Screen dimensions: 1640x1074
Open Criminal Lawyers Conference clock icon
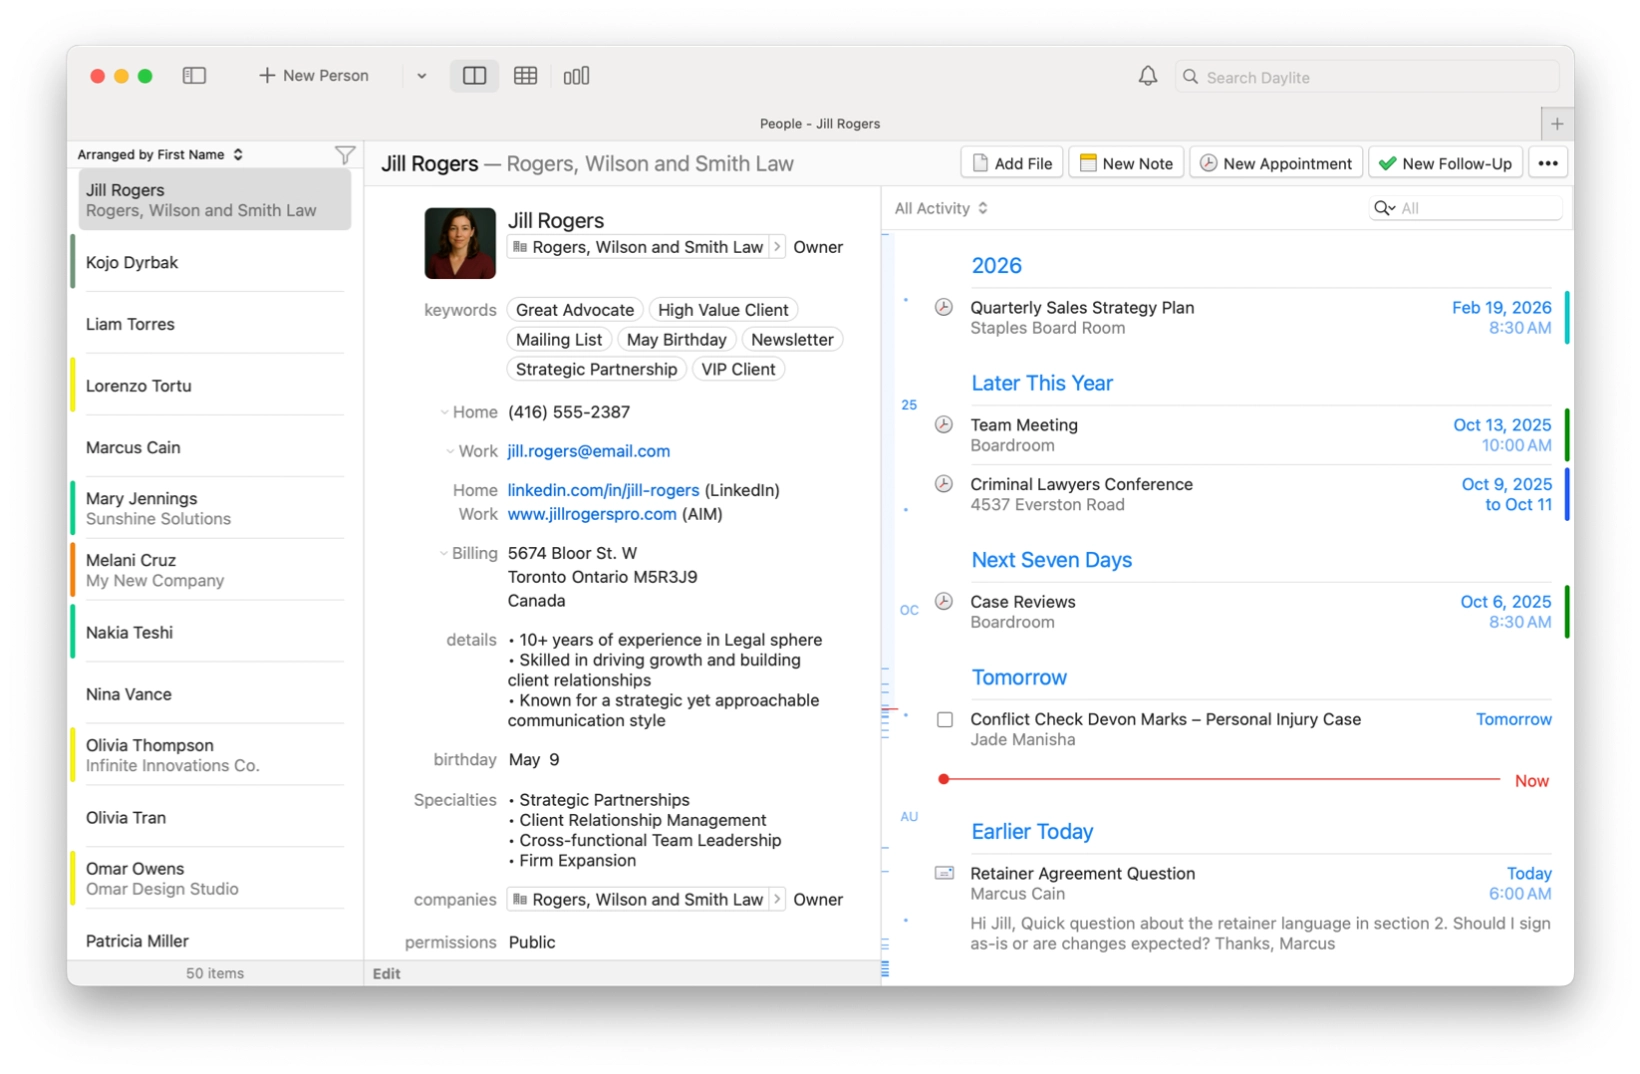click(x=943, y=484)
